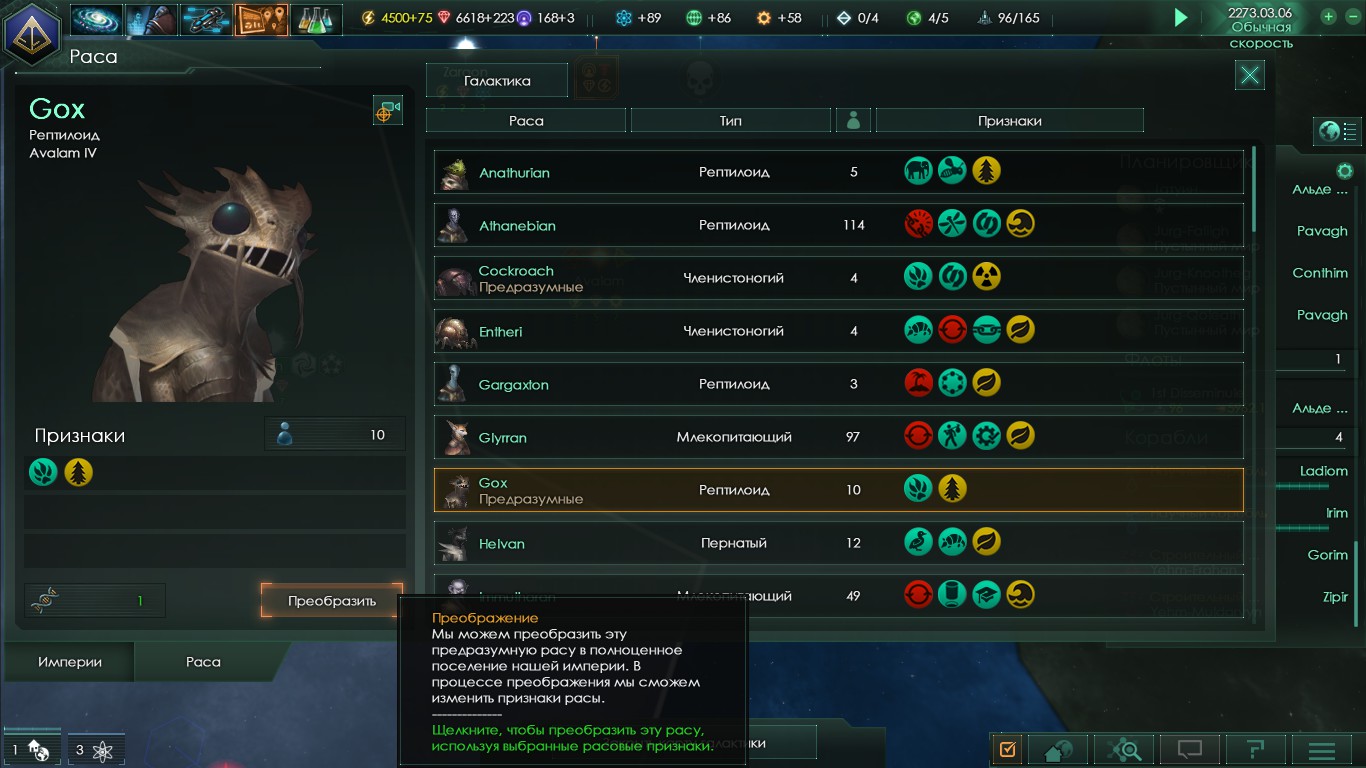Click the Преобразить button
The image size is (1366, 768).
(x=332, y=601)
